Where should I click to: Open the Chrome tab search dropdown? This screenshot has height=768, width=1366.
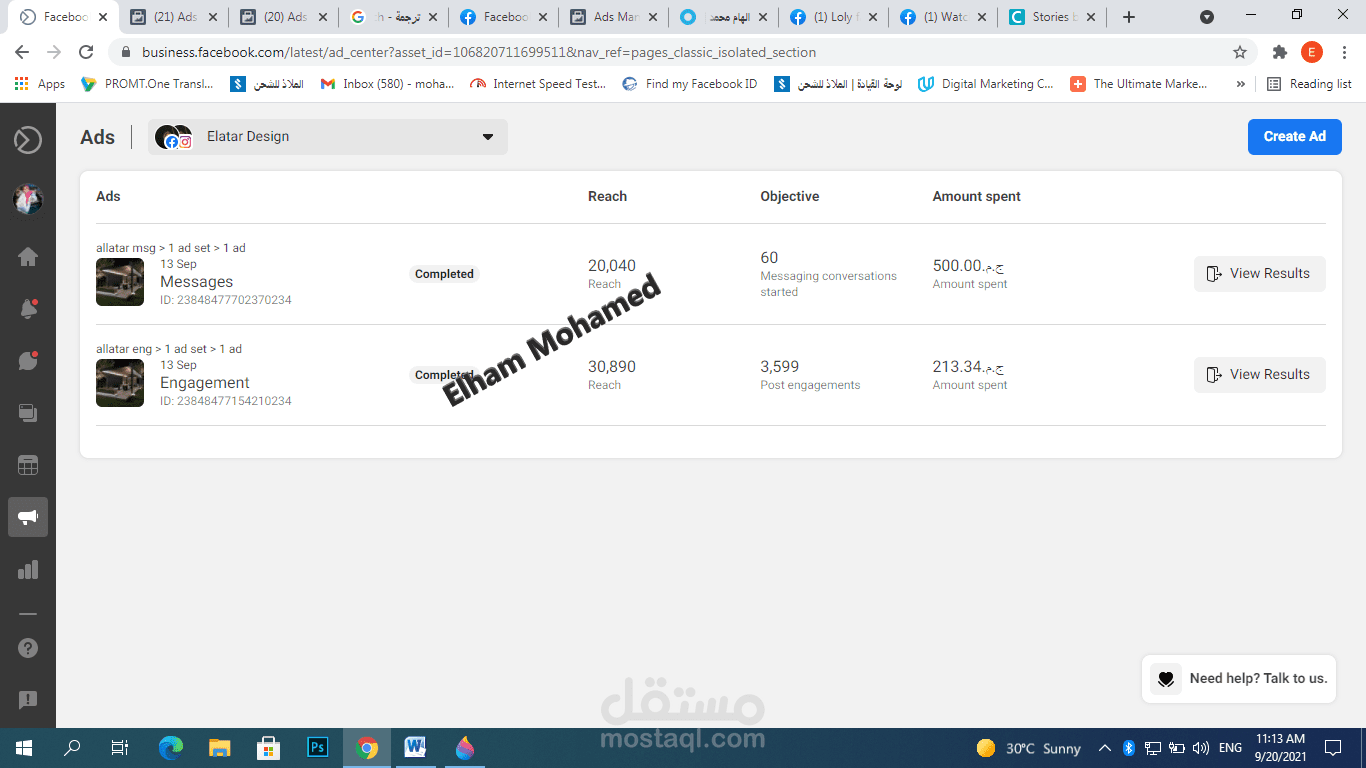tap(1207, 17)
